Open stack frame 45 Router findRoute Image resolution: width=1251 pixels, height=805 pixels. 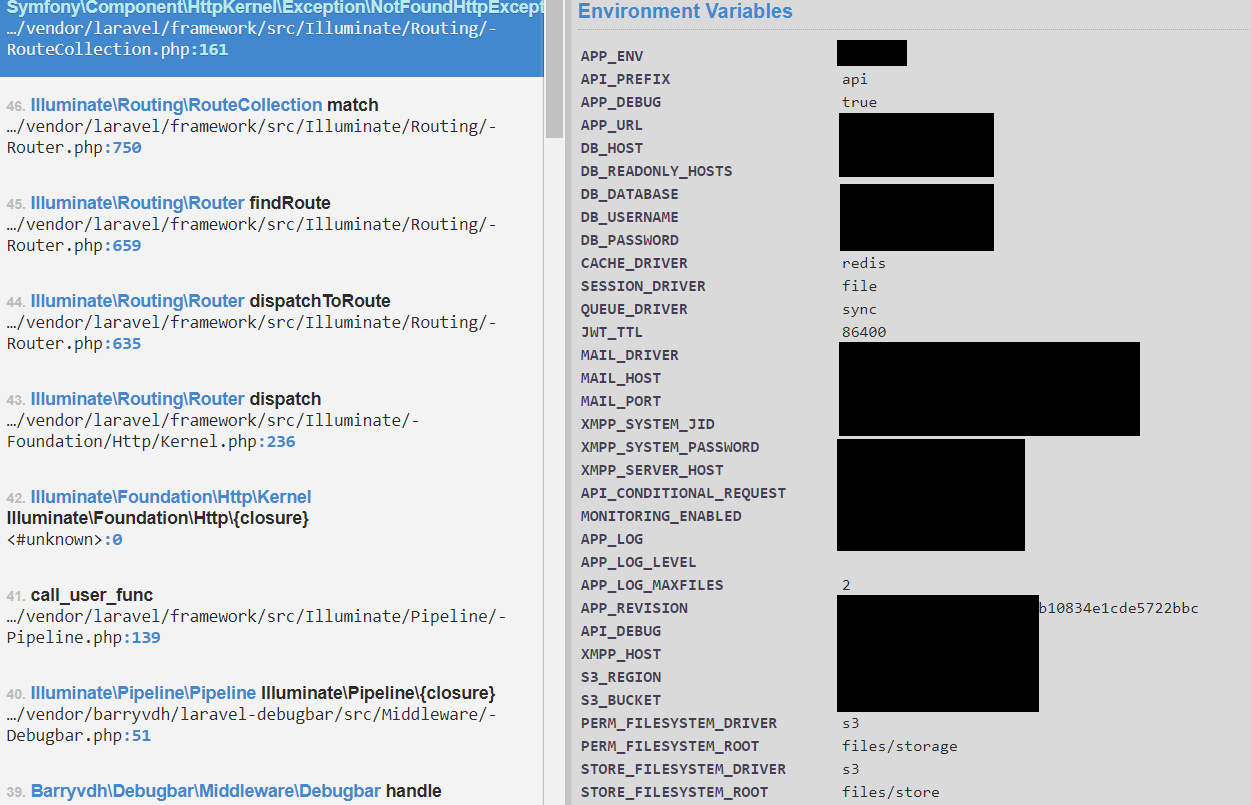[272, 224]
